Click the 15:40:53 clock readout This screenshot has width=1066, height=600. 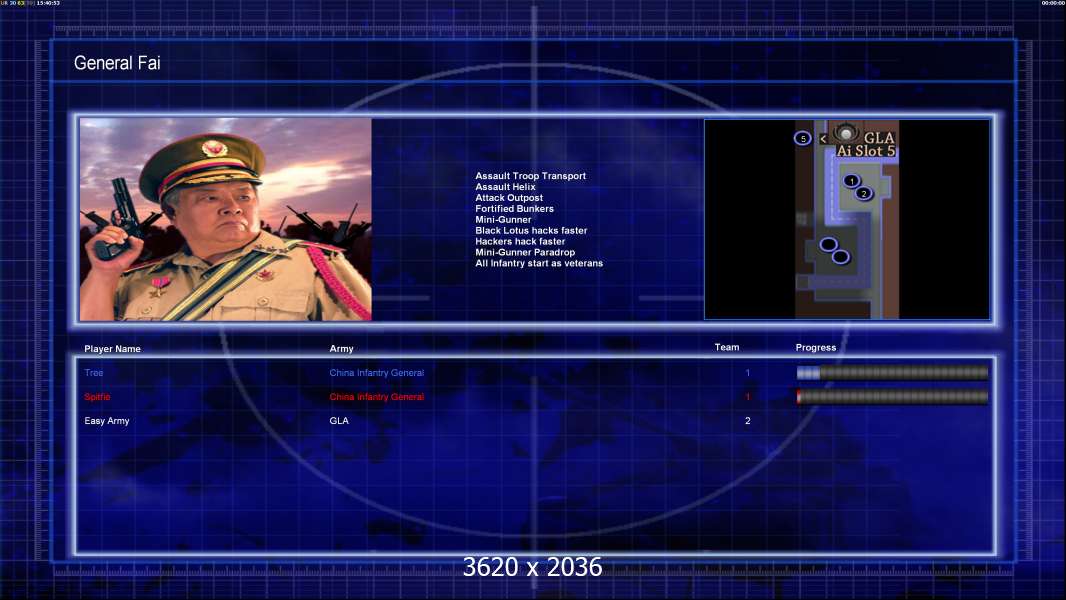48,3
